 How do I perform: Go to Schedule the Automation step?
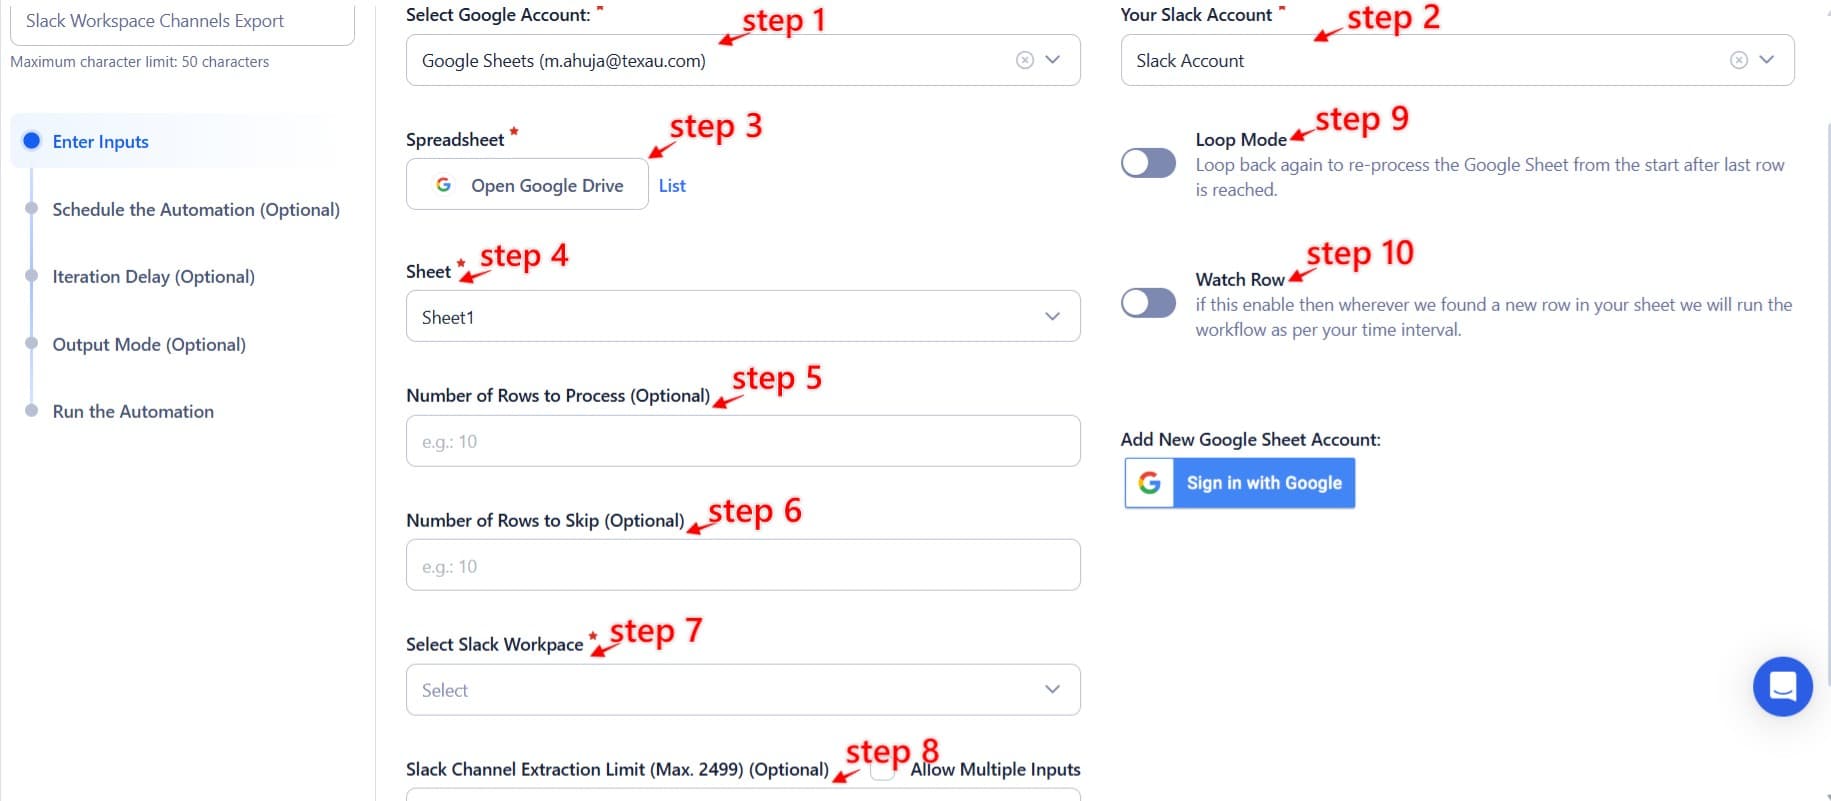[x=31, y=209]
